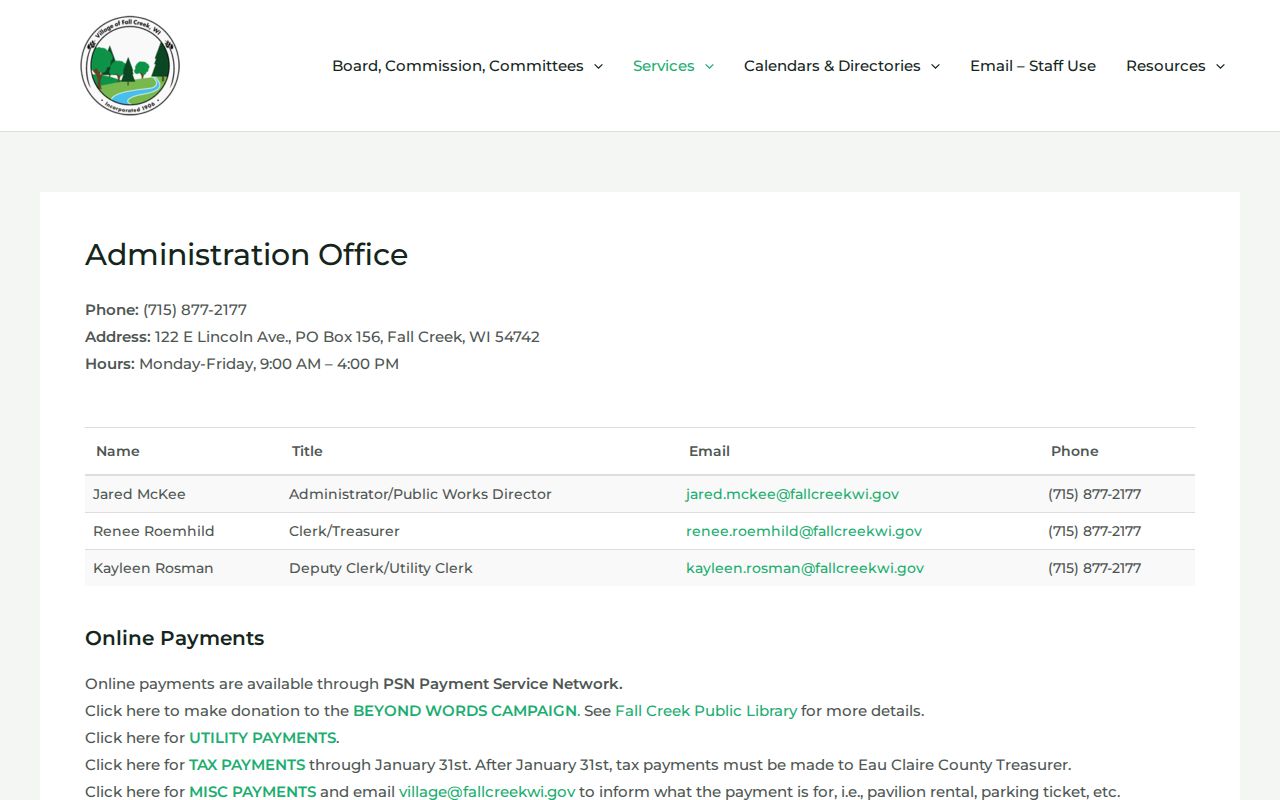Expand the Calendars & Directories chevron
Image resolution: width=1280 pixels, height=800 pixels.
[x=935, y=66]
